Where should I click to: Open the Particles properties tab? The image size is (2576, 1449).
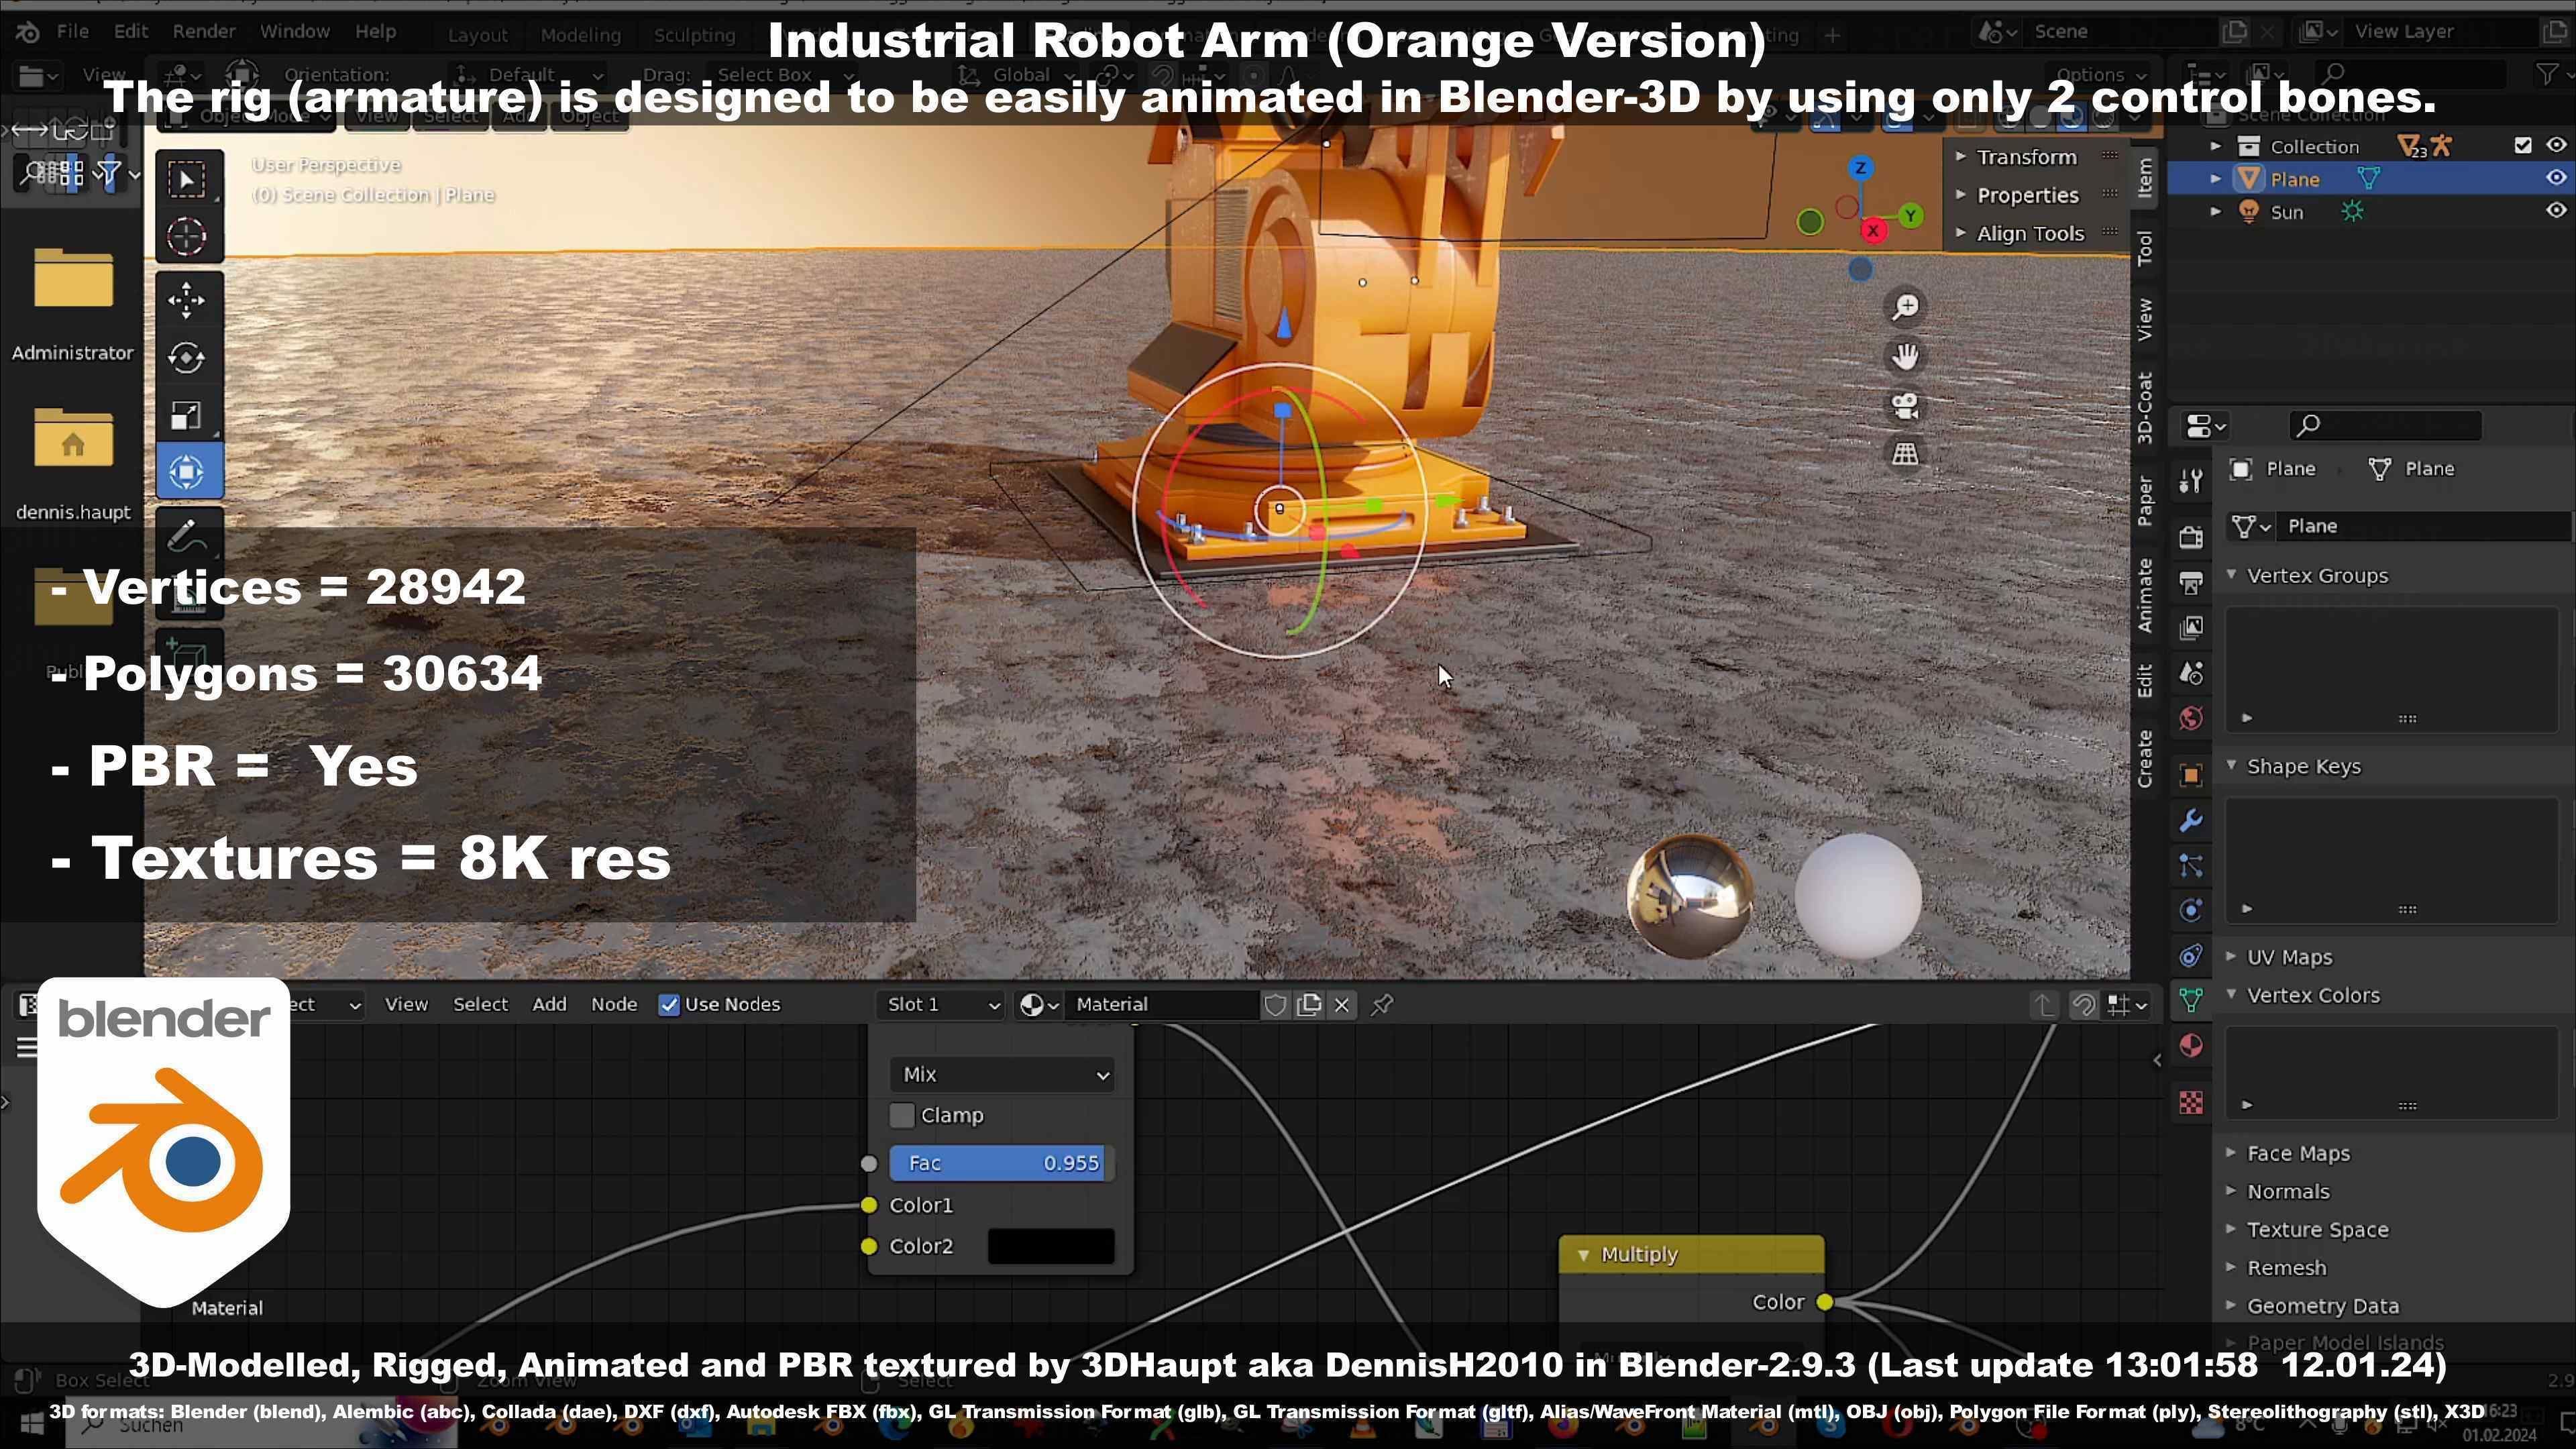point(2191,866)
